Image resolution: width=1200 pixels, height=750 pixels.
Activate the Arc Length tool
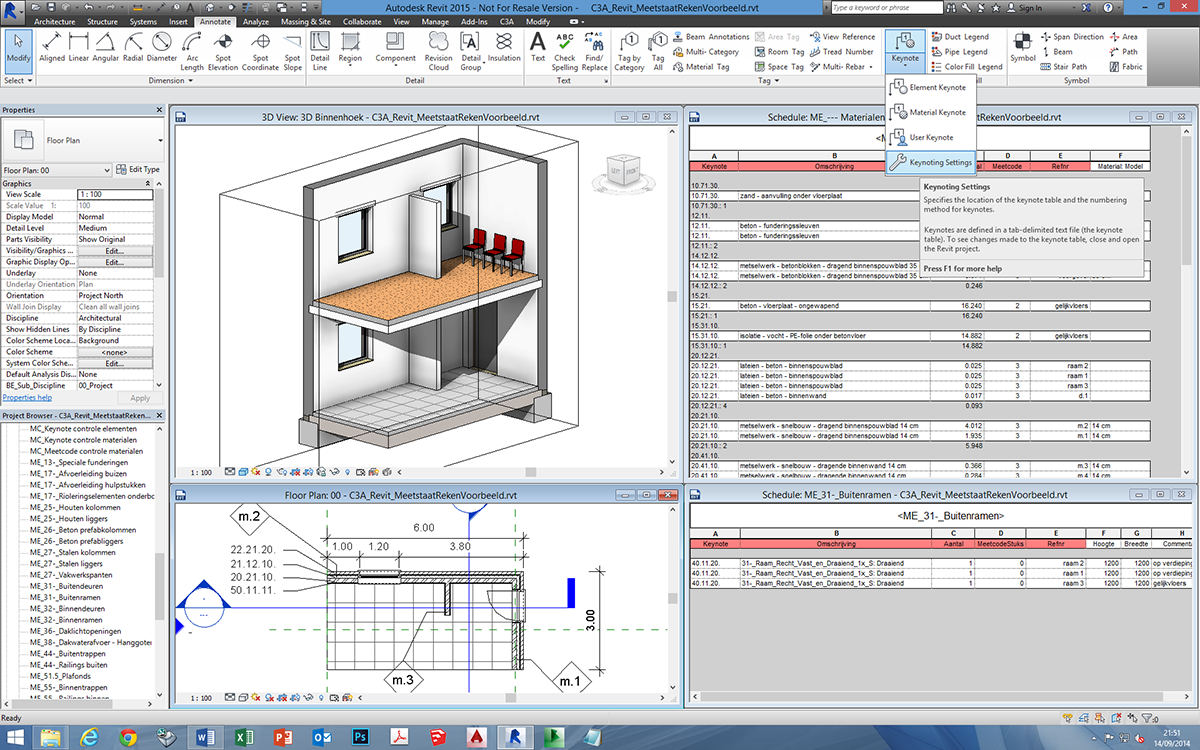pos(193,52)
